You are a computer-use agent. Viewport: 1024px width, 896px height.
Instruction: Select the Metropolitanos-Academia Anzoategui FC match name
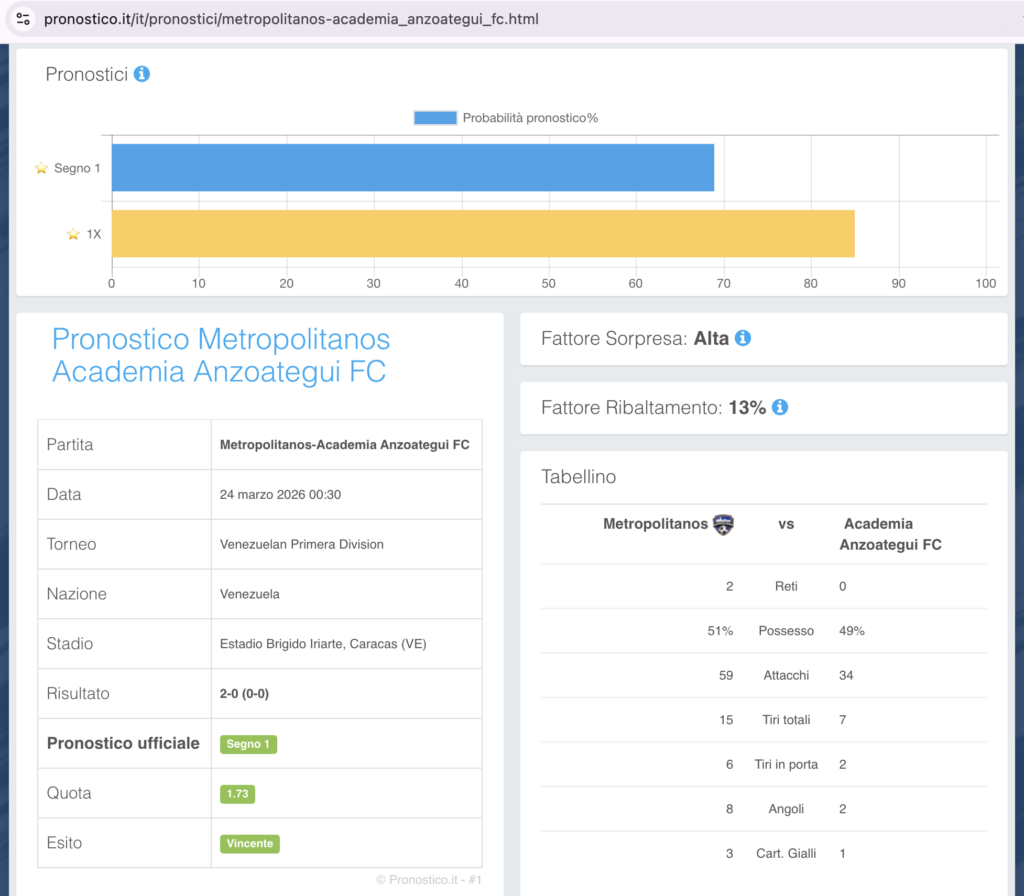coord(344,445)
